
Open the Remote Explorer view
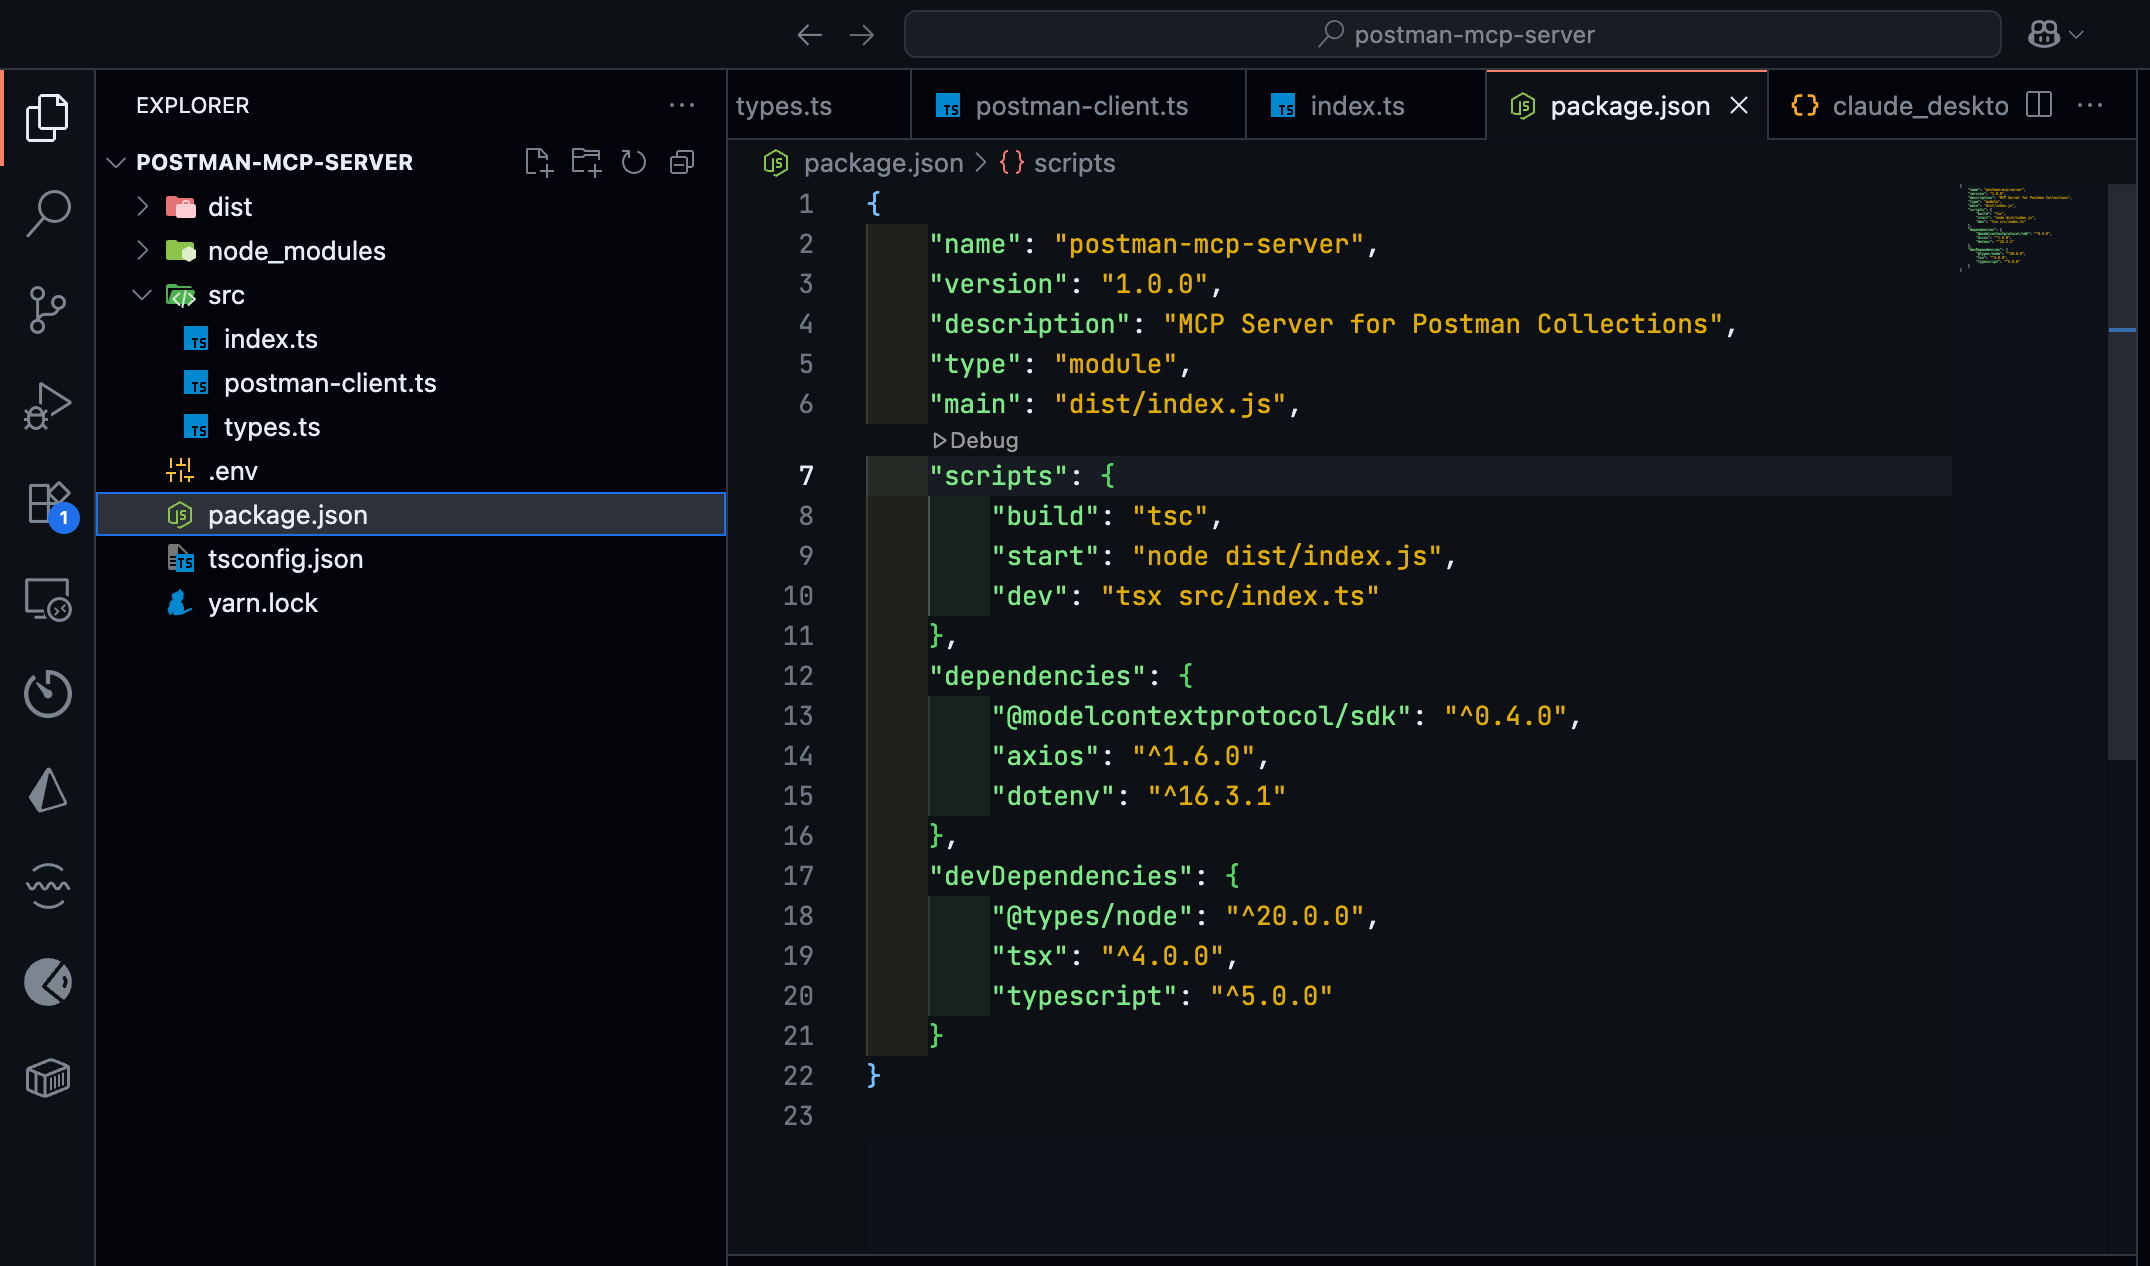(x=47, y=600)
